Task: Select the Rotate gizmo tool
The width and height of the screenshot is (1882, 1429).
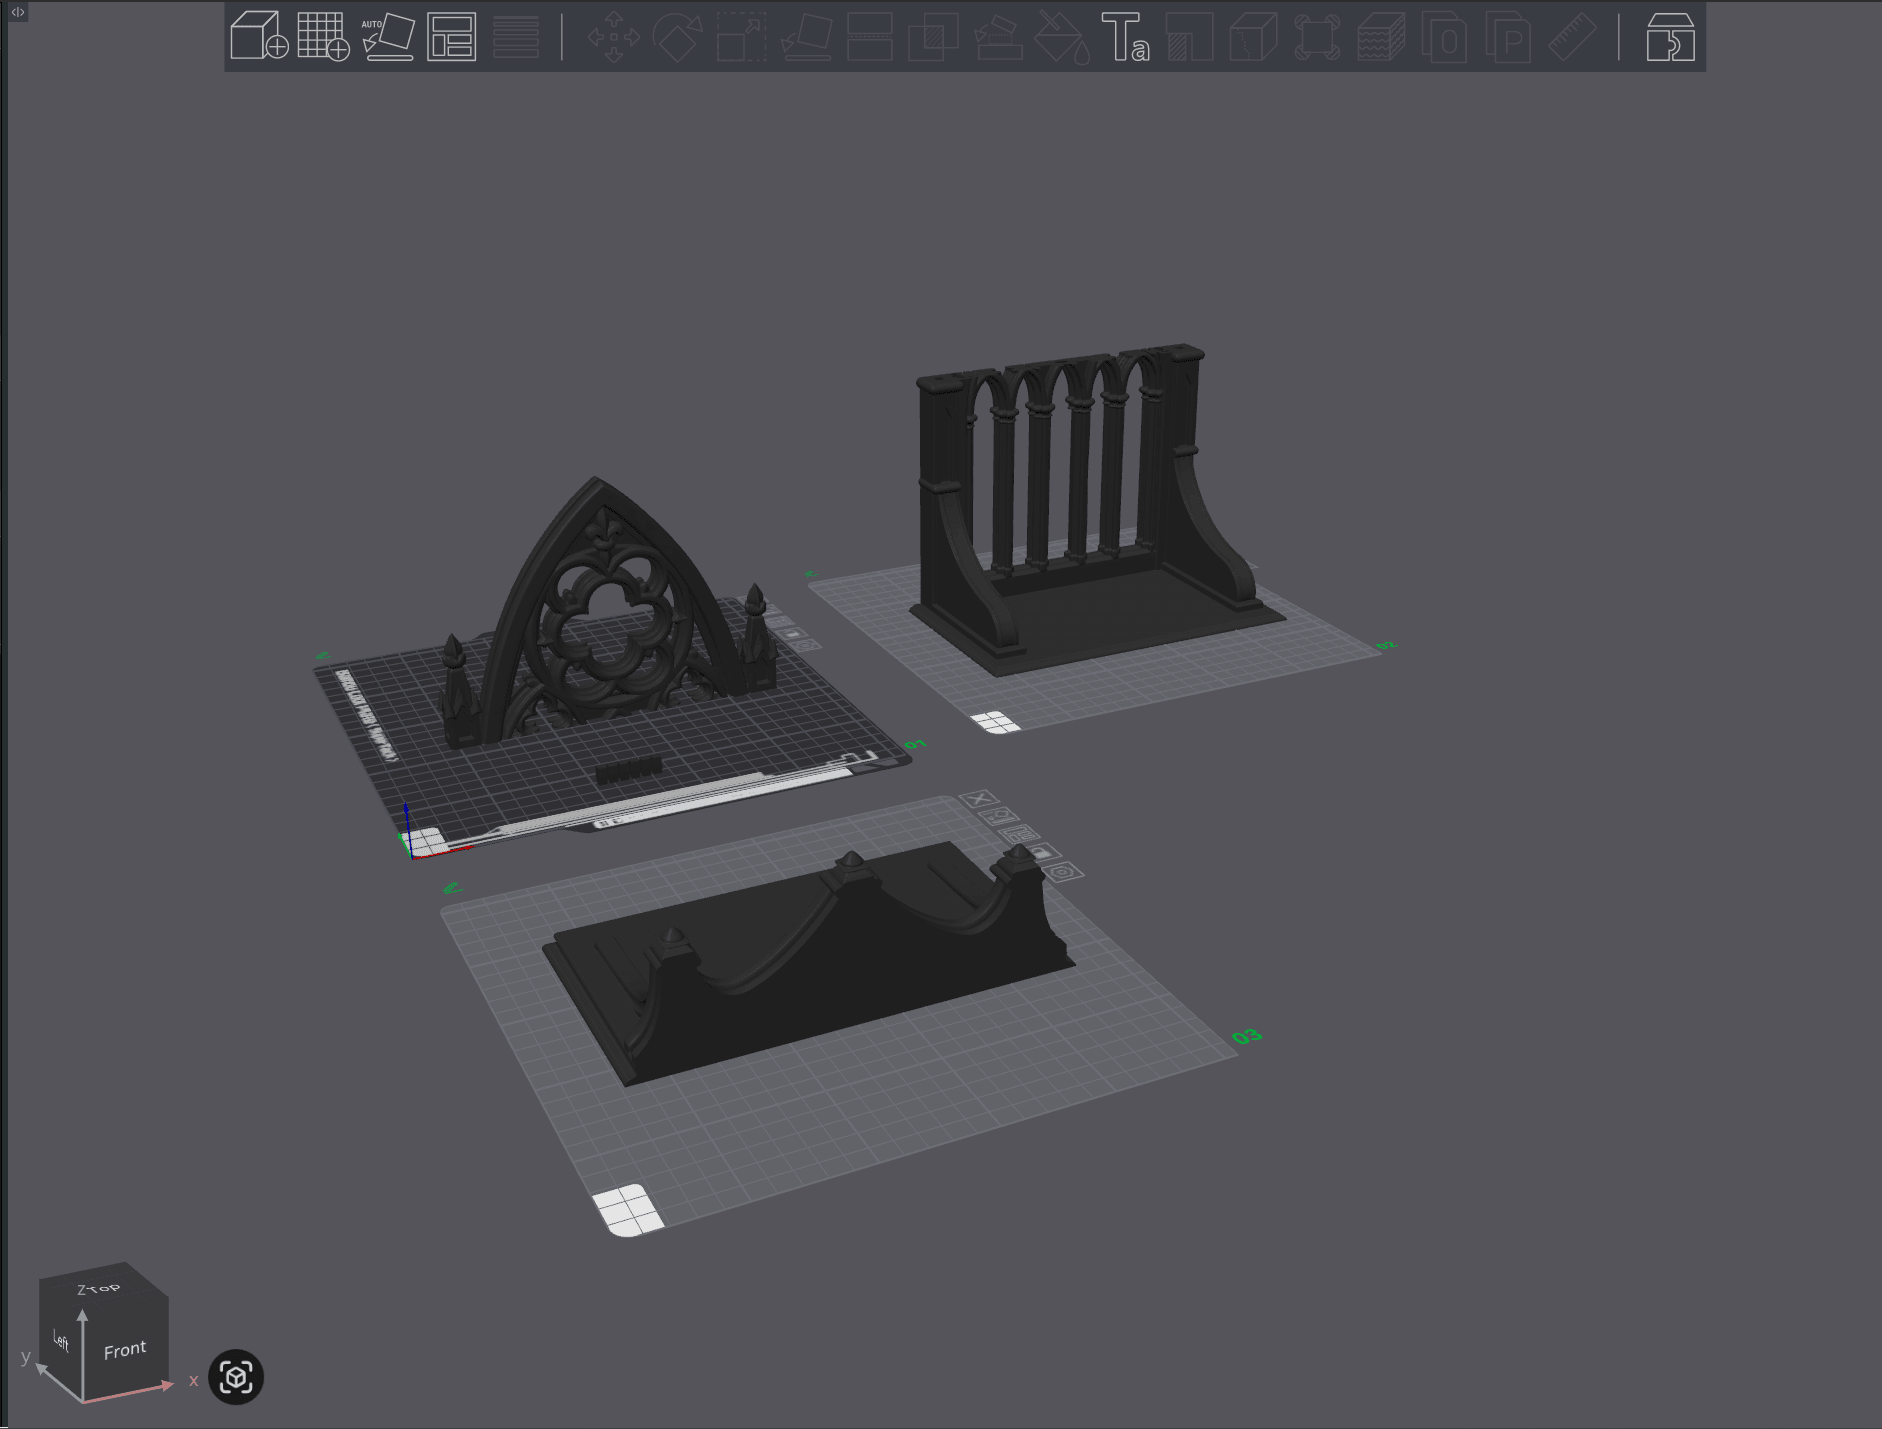Action: tap(678, 37)
